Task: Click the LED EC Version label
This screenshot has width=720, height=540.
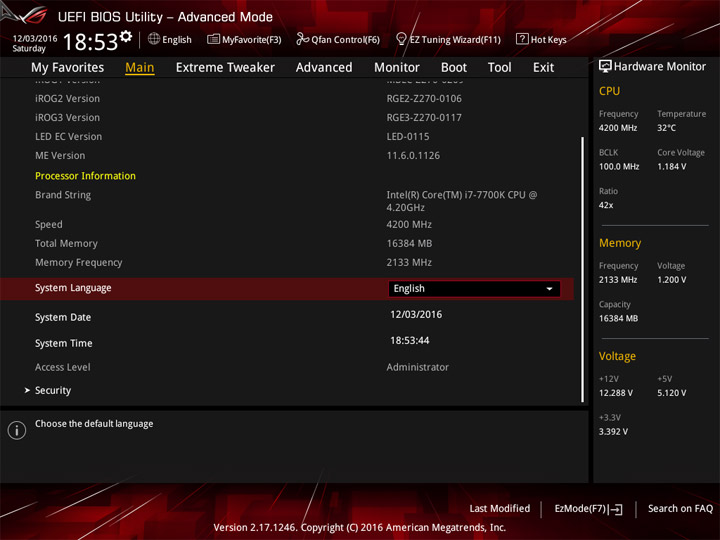Action: coord(68,136)
